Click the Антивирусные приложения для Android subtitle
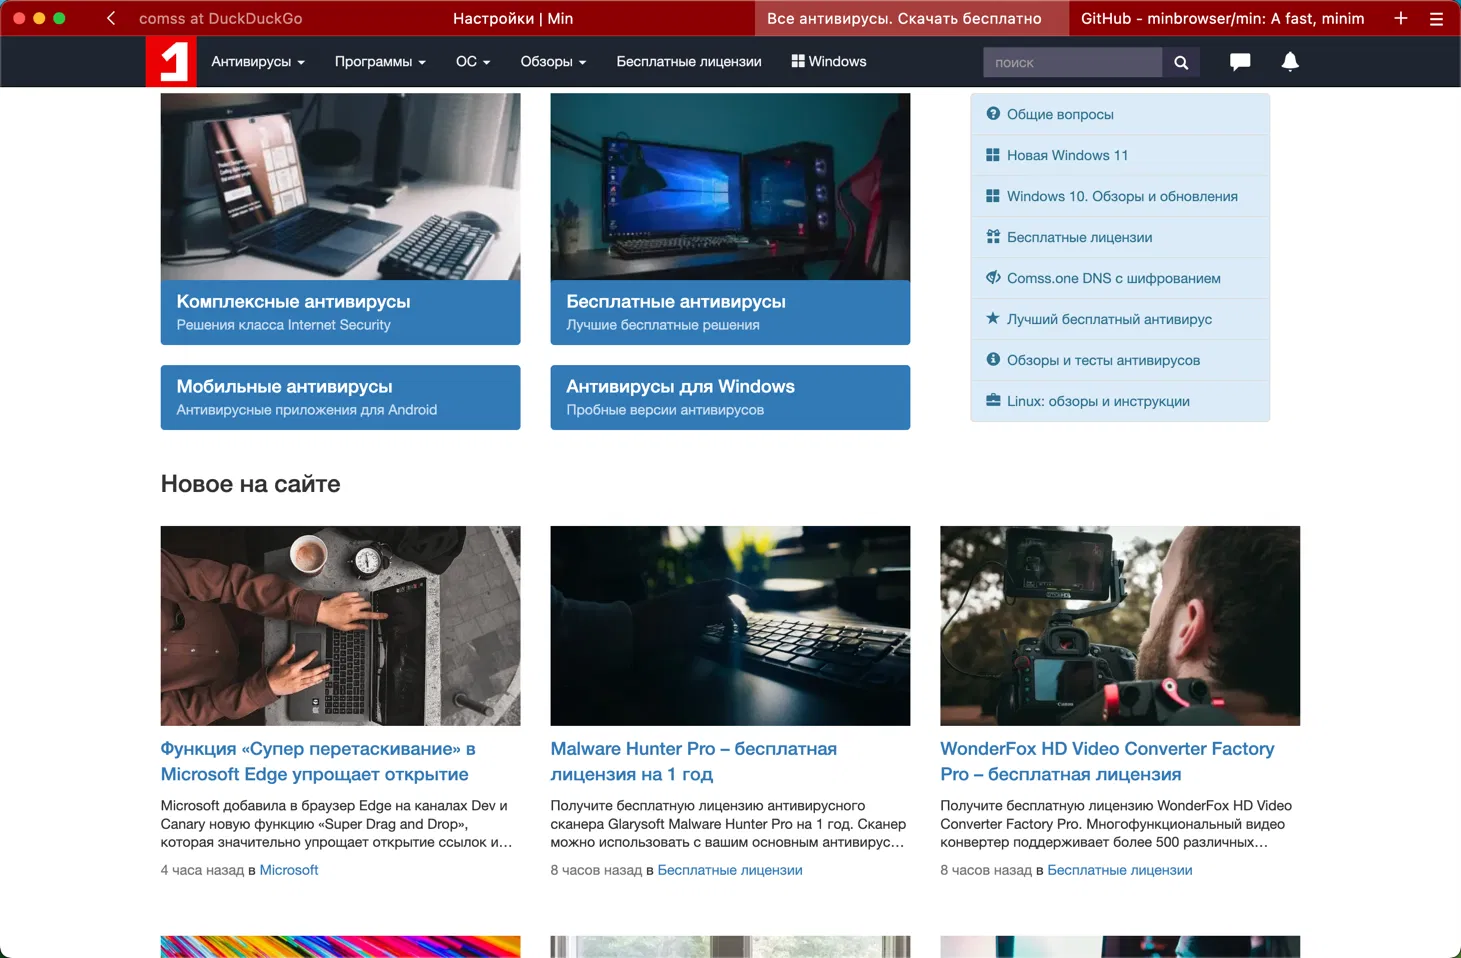Viewport: 1461px width, 958px height. 307,410
